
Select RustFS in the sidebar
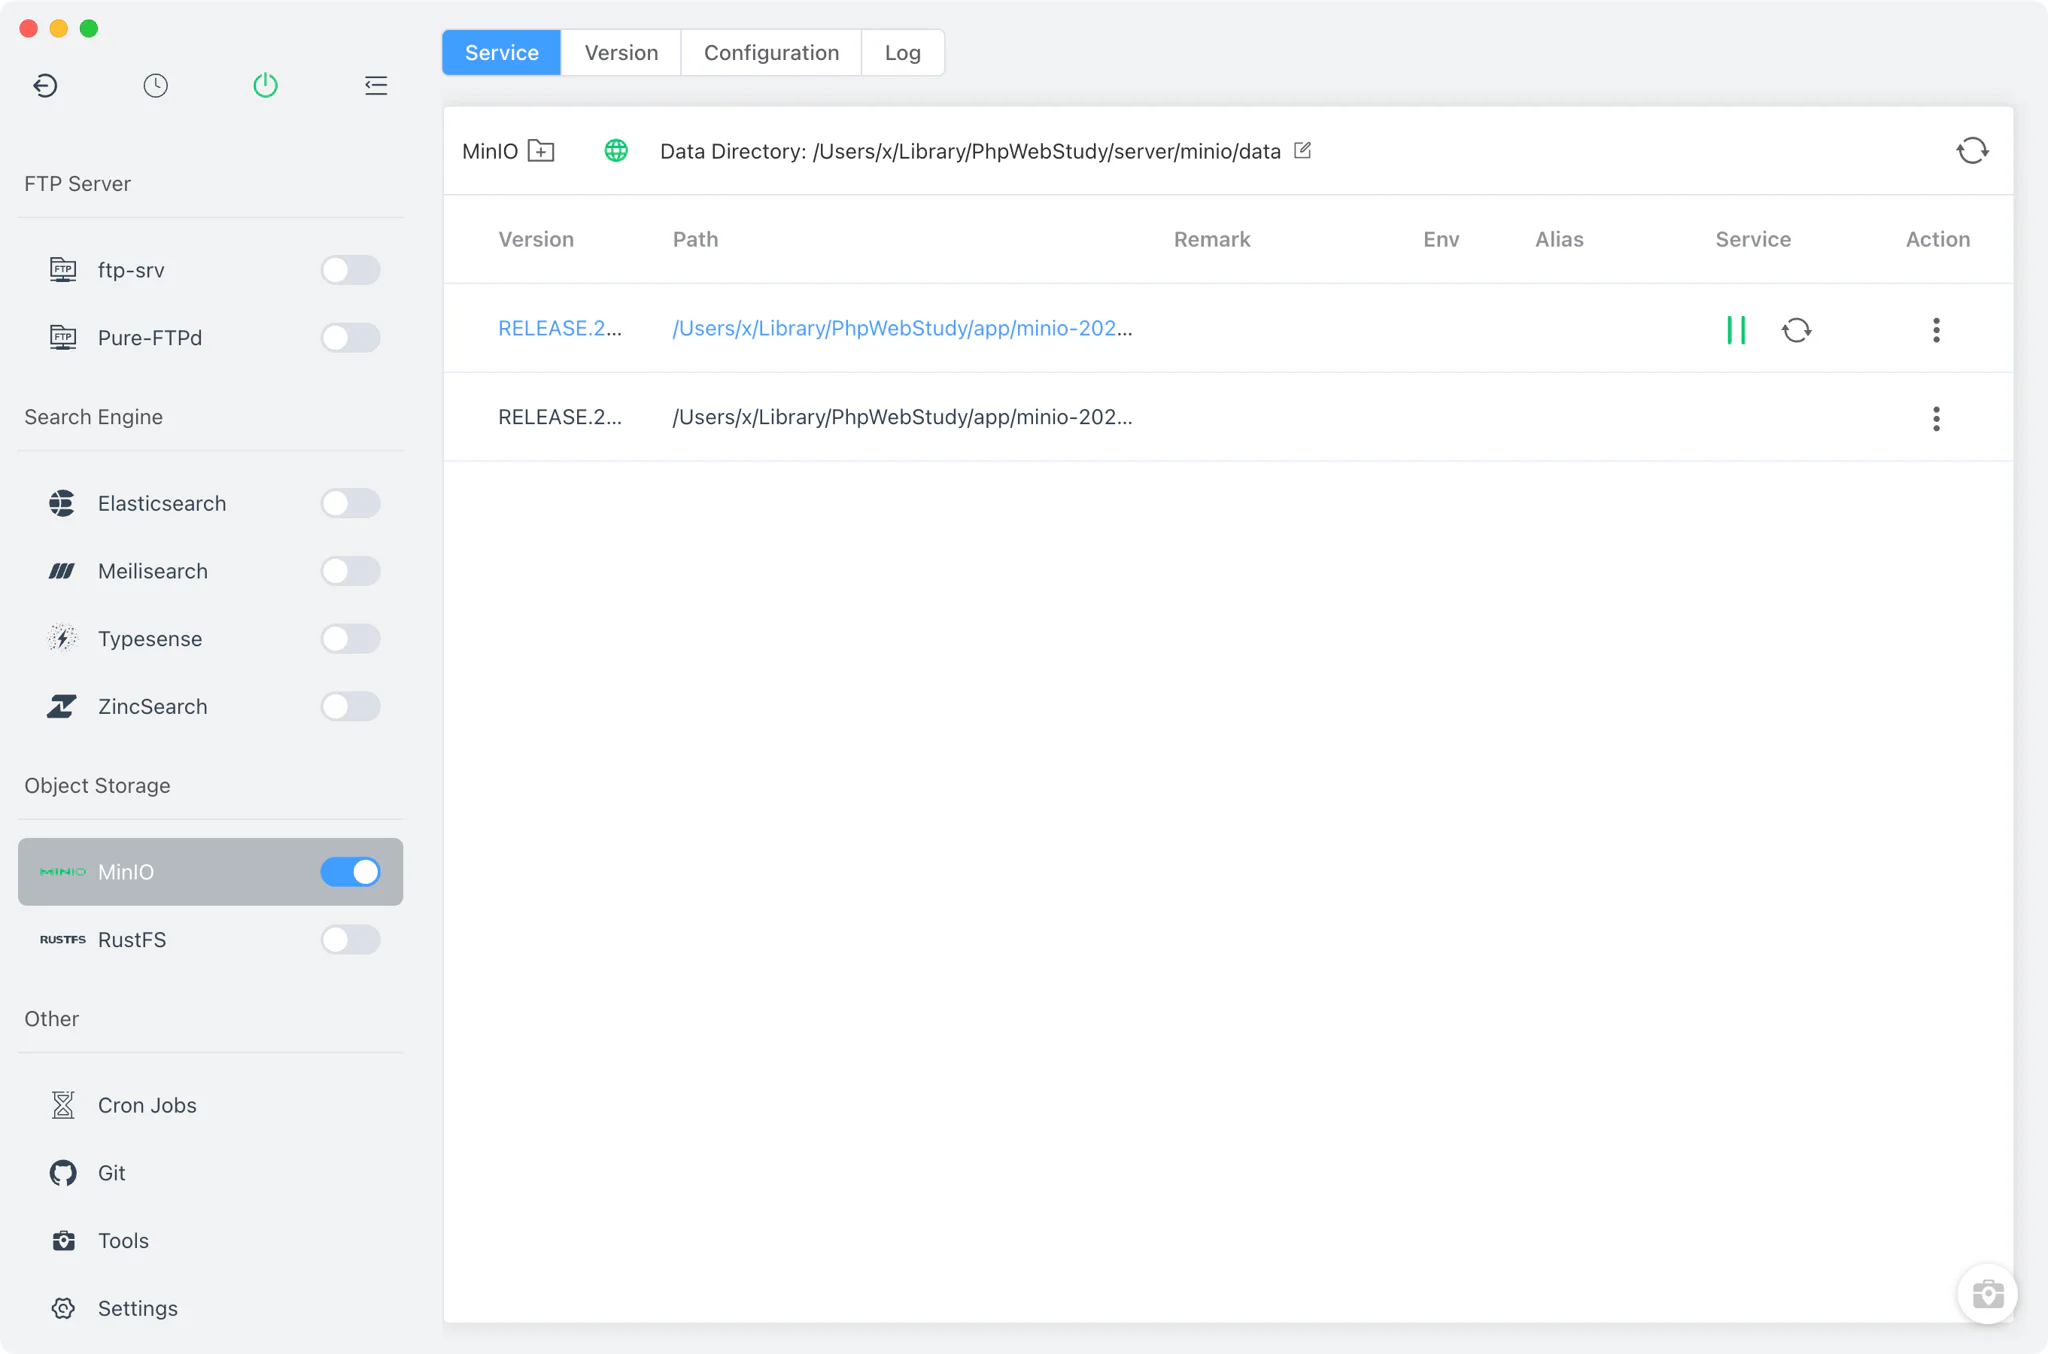click(x=132, y=940)
